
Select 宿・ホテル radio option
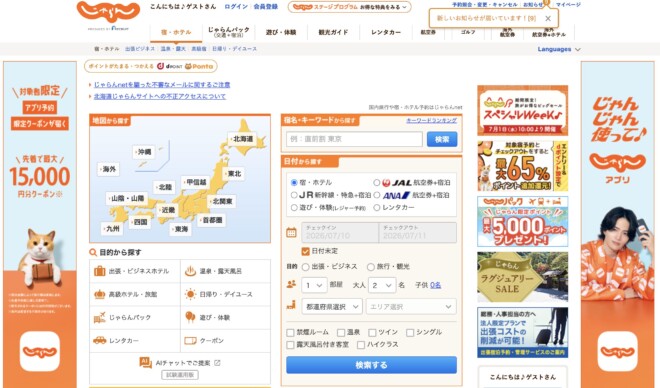coord(294,183)
